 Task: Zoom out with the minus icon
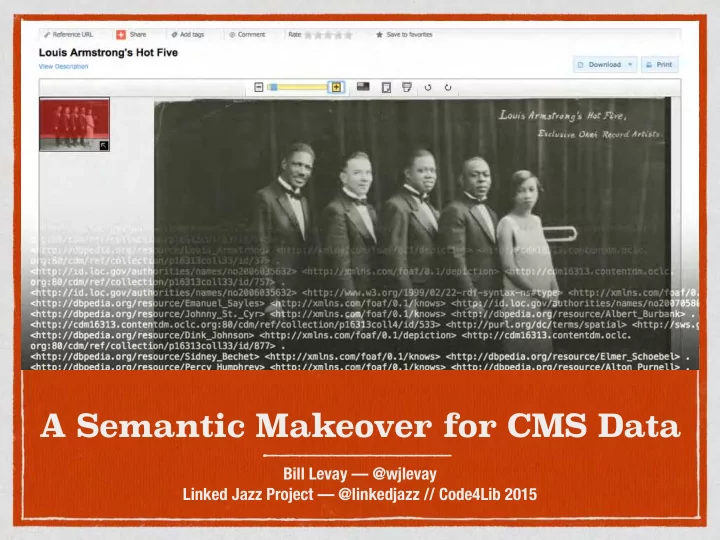[259, 87]
